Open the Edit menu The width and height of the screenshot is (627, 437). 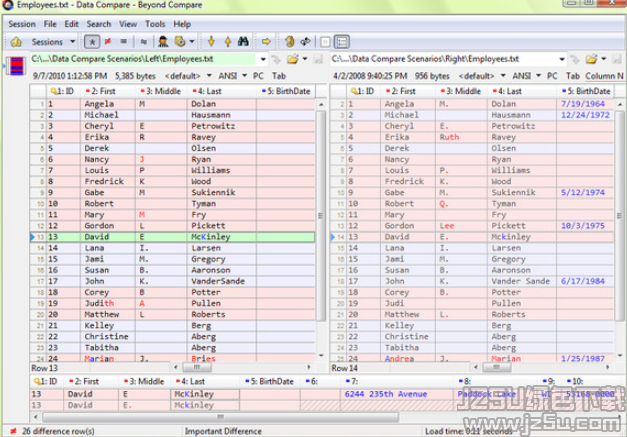(72, 24)
